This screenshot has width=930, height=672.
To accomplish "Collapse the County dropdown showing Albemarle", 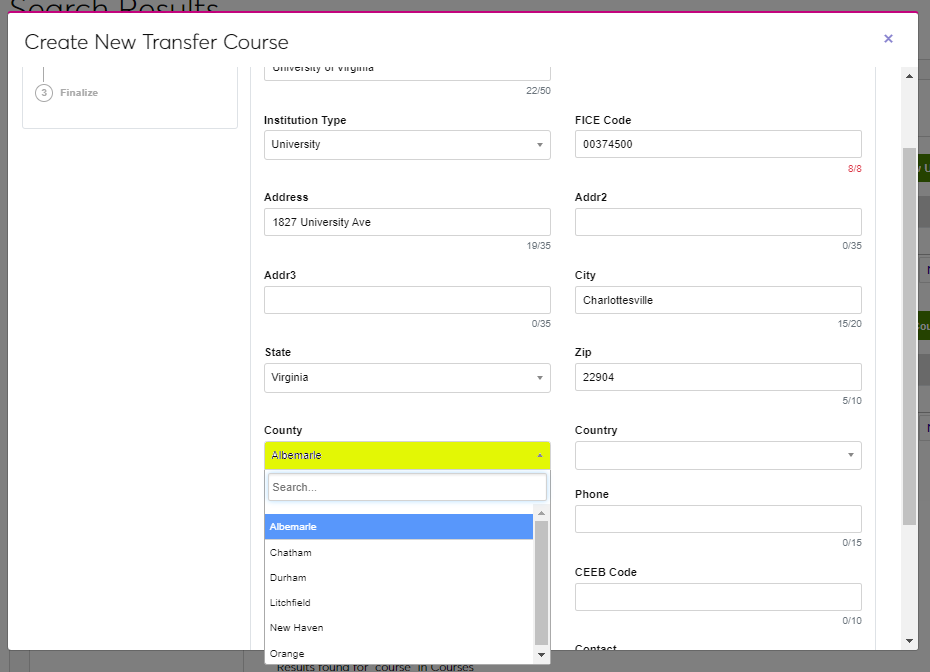I will point(407,456).
